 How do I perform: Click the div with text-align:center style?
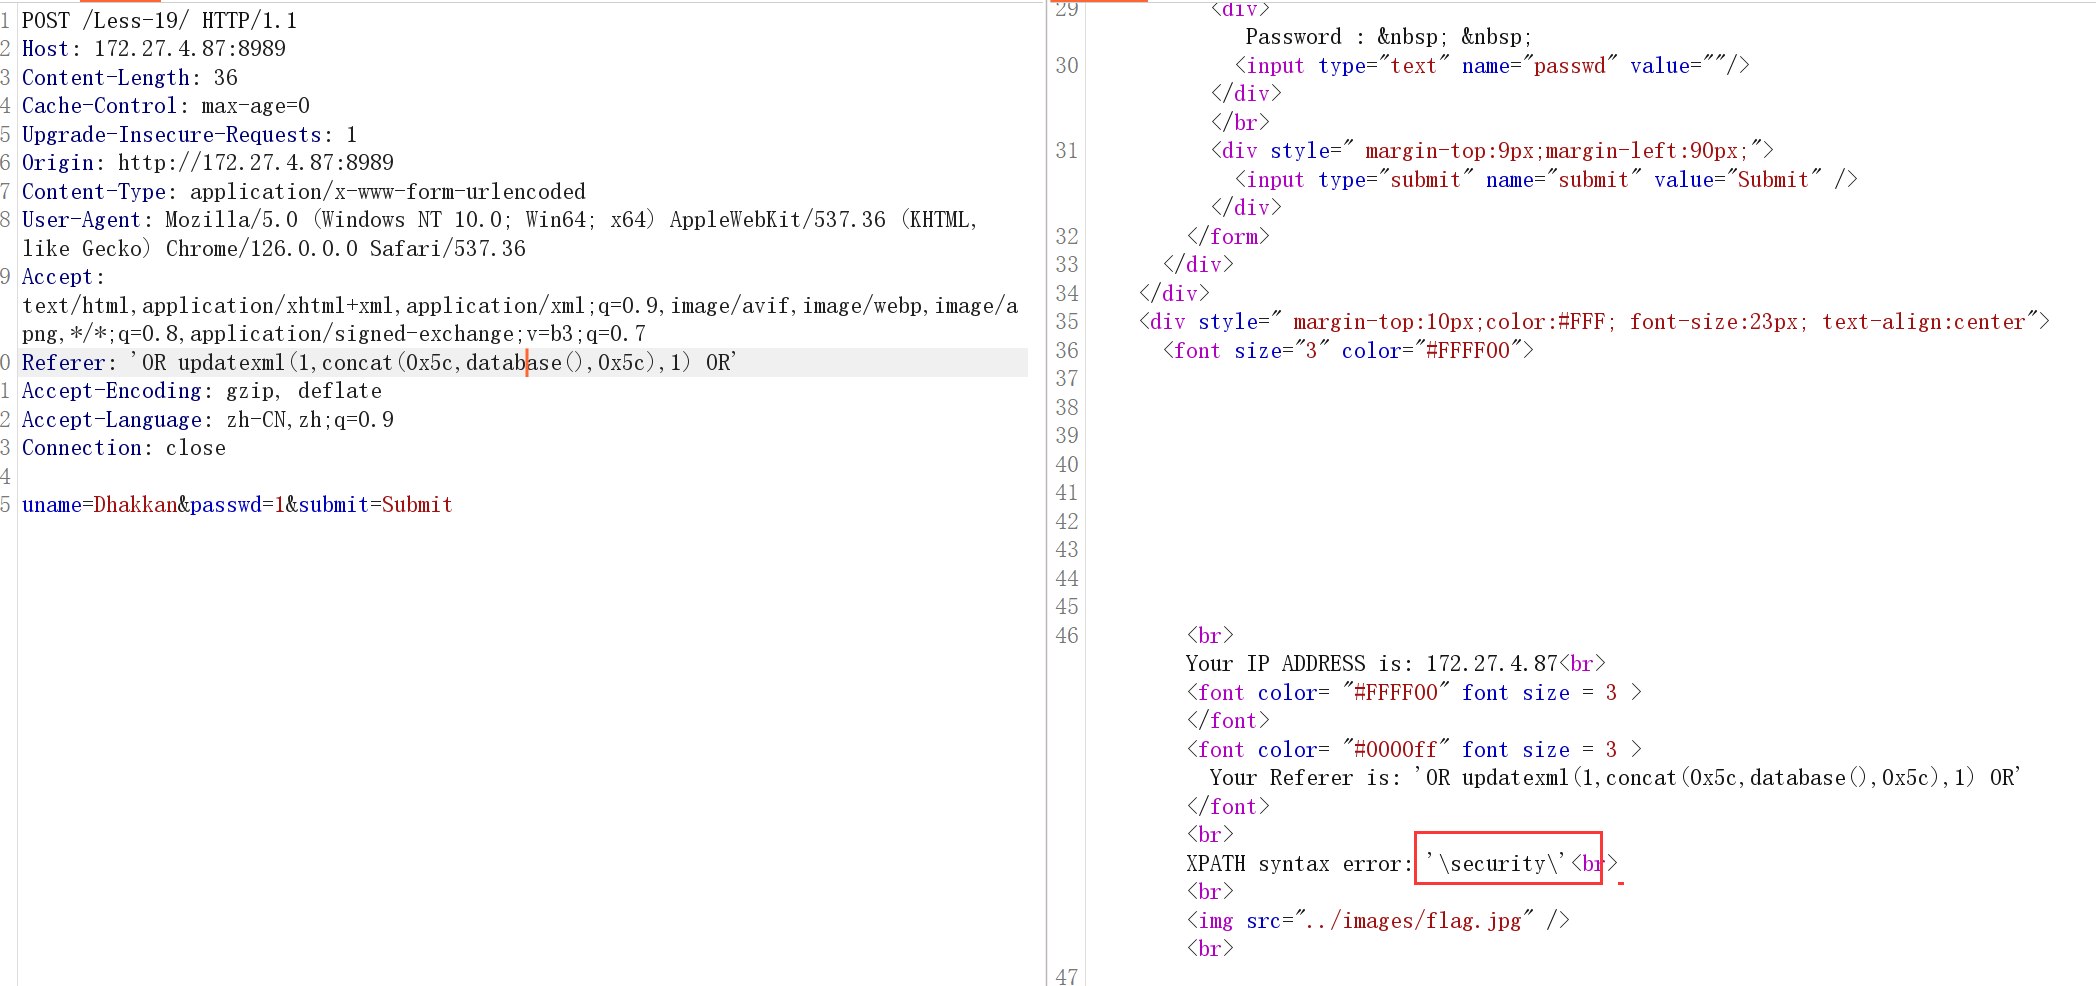pyautogui.click(x=1594, y=322)
